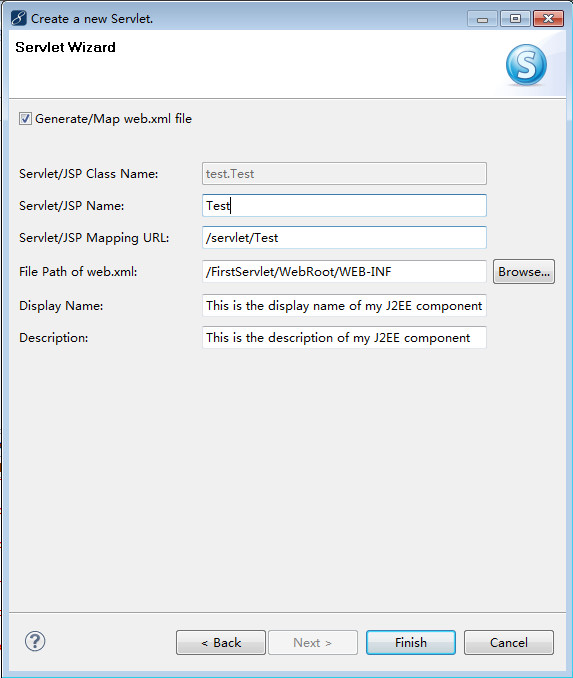The width and height of the screenshot is (573, 678).
Task: Click the disabled Next button
Action: coord(313,643)
